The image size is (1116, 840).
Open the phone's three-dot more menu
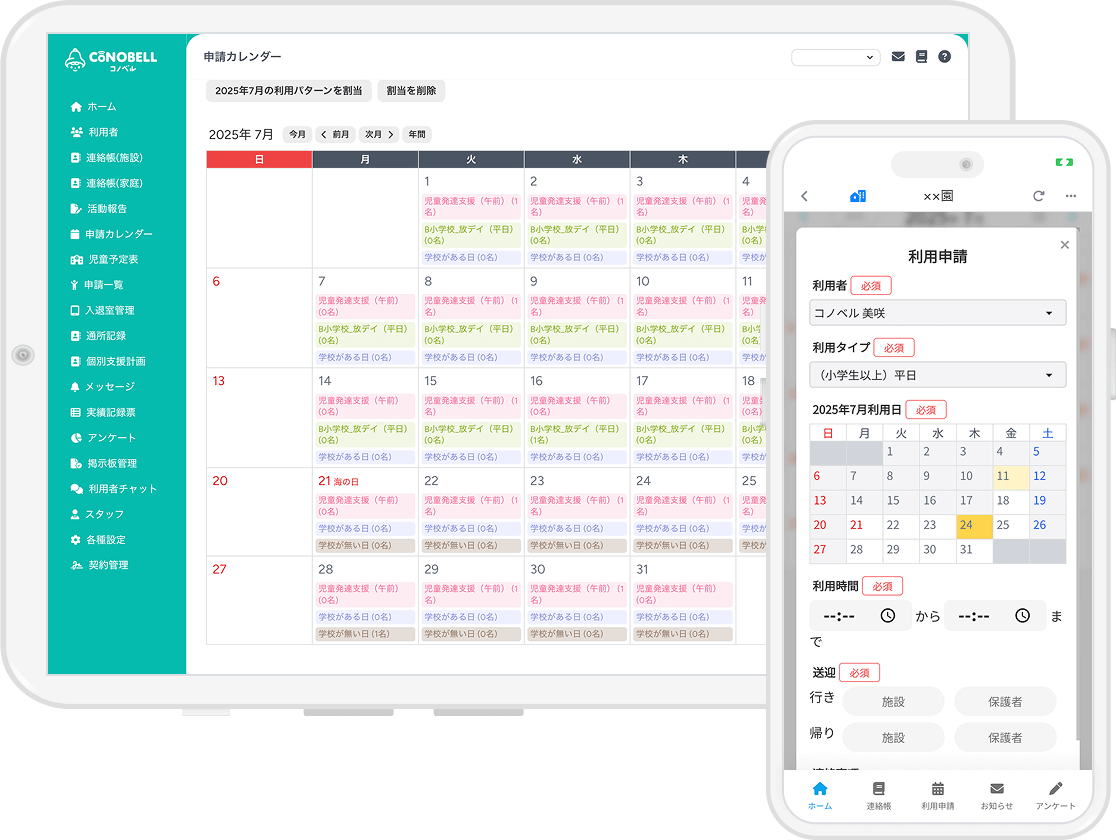pyautogui.click(x=1071, y=196)
